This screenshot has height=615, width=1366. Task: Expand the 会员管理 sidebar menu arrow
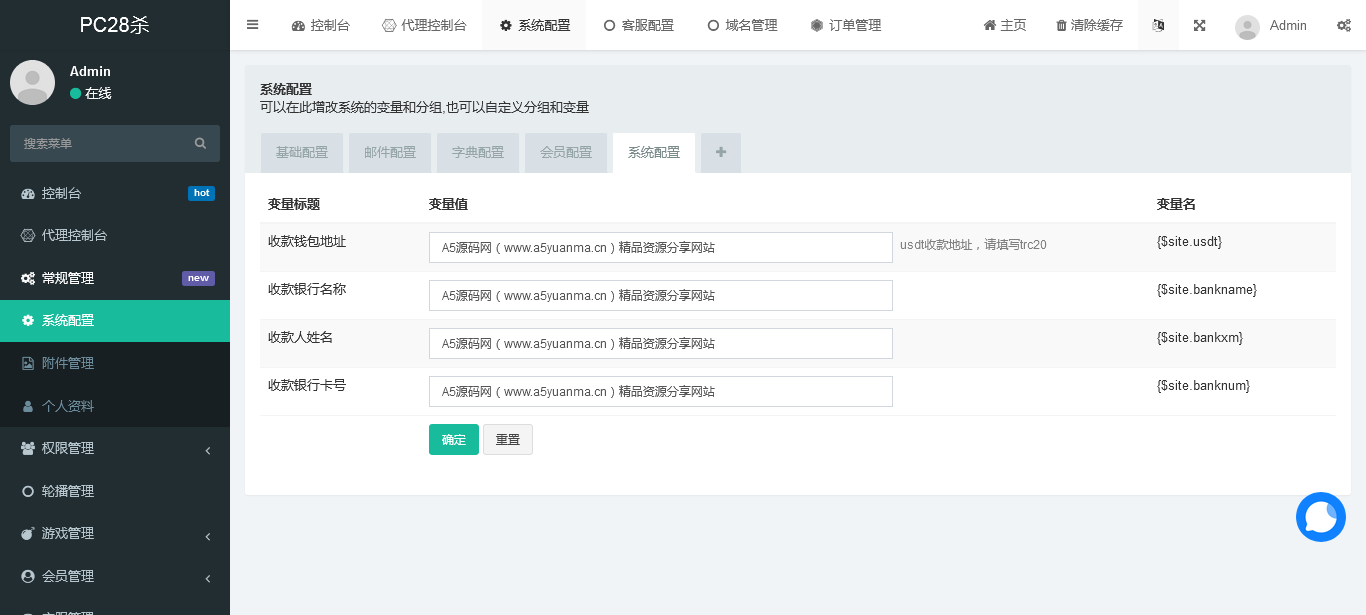pos(208,578)
